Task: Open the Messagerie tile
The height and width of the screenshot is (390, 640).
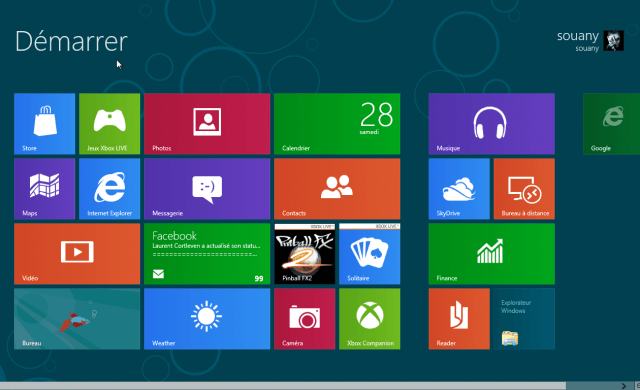Action: click(207, 189)
